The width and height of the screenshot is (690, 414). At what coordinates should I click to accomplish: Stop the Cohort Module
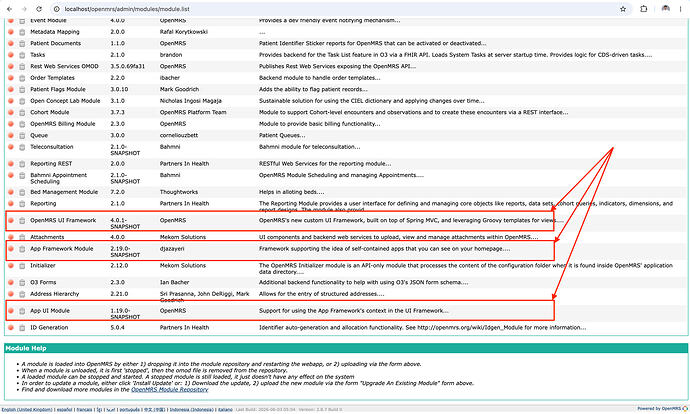(11, 112)
